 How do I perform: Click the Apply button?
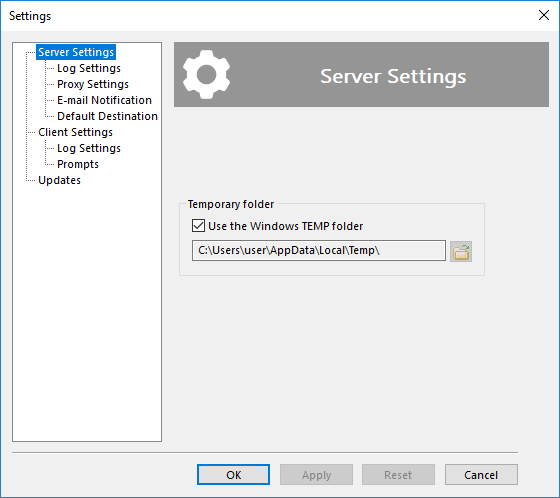pyautogui.click(x=316, y=475)
